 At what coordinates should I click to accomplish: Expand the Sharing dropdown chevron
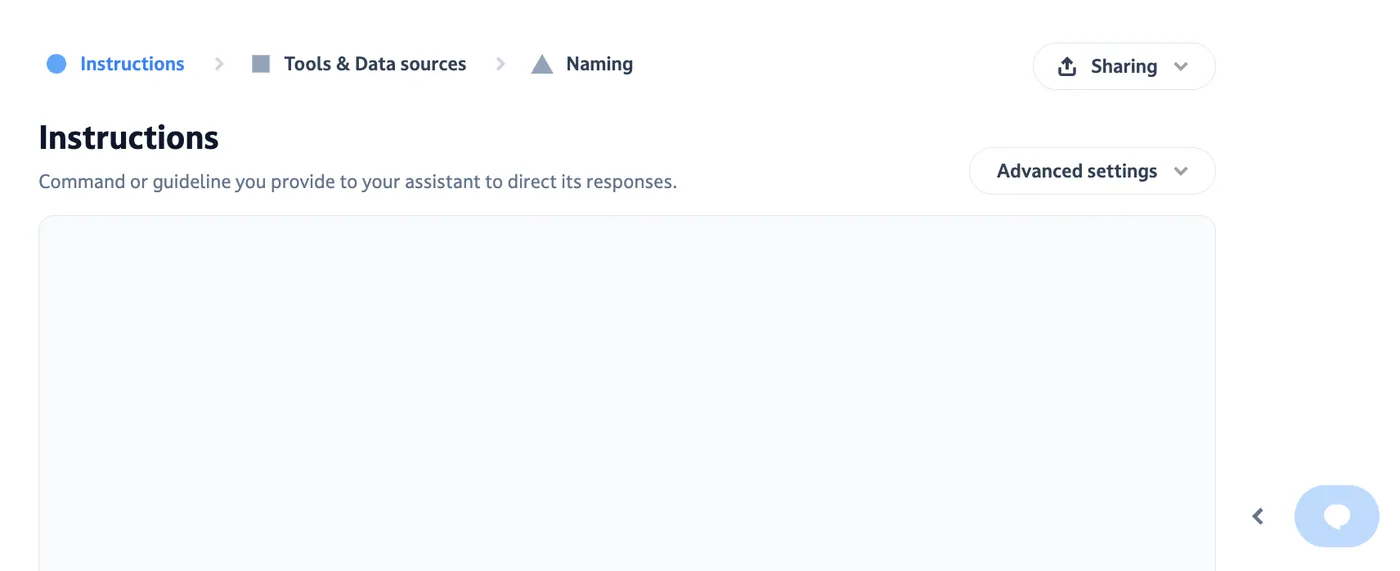[1181, 66]
